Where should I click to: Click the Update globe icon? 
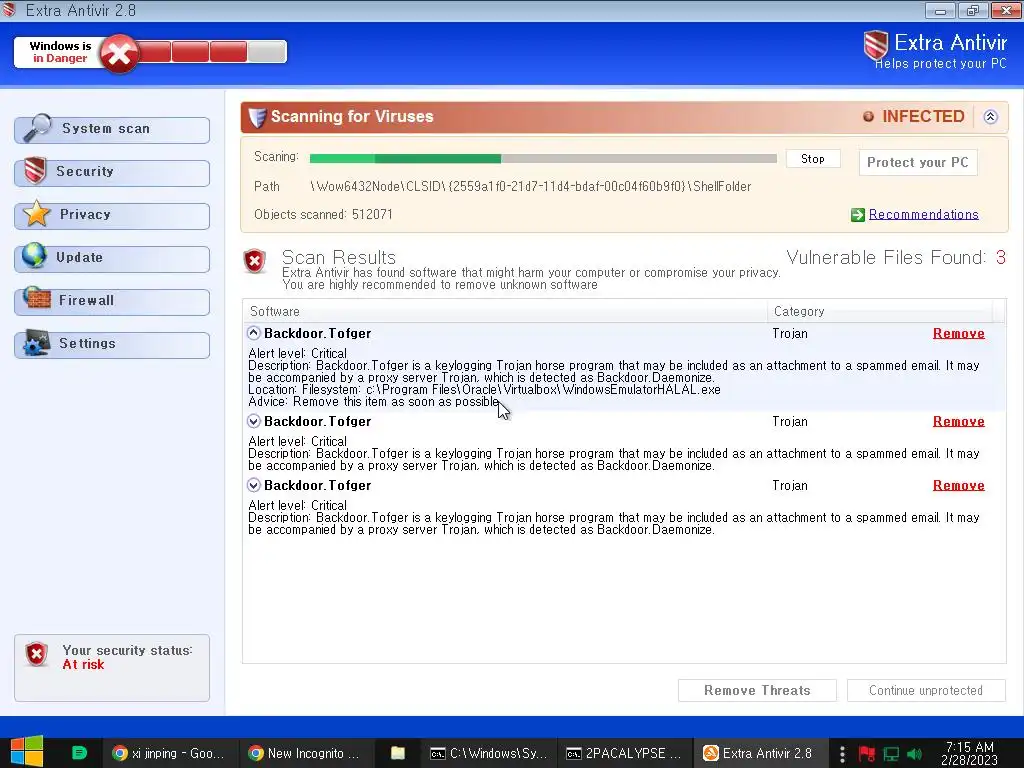pos(35,256)
